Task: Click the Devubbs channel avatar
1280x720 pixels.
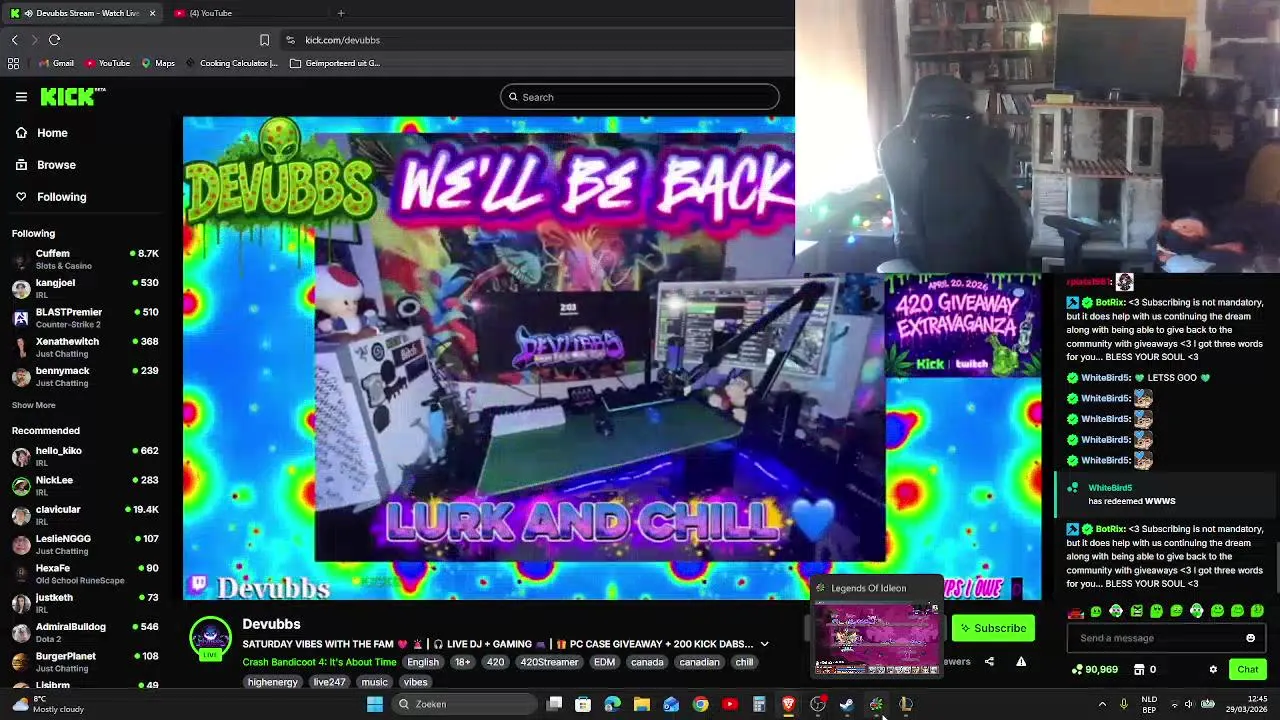Action: tap(210, 638)
